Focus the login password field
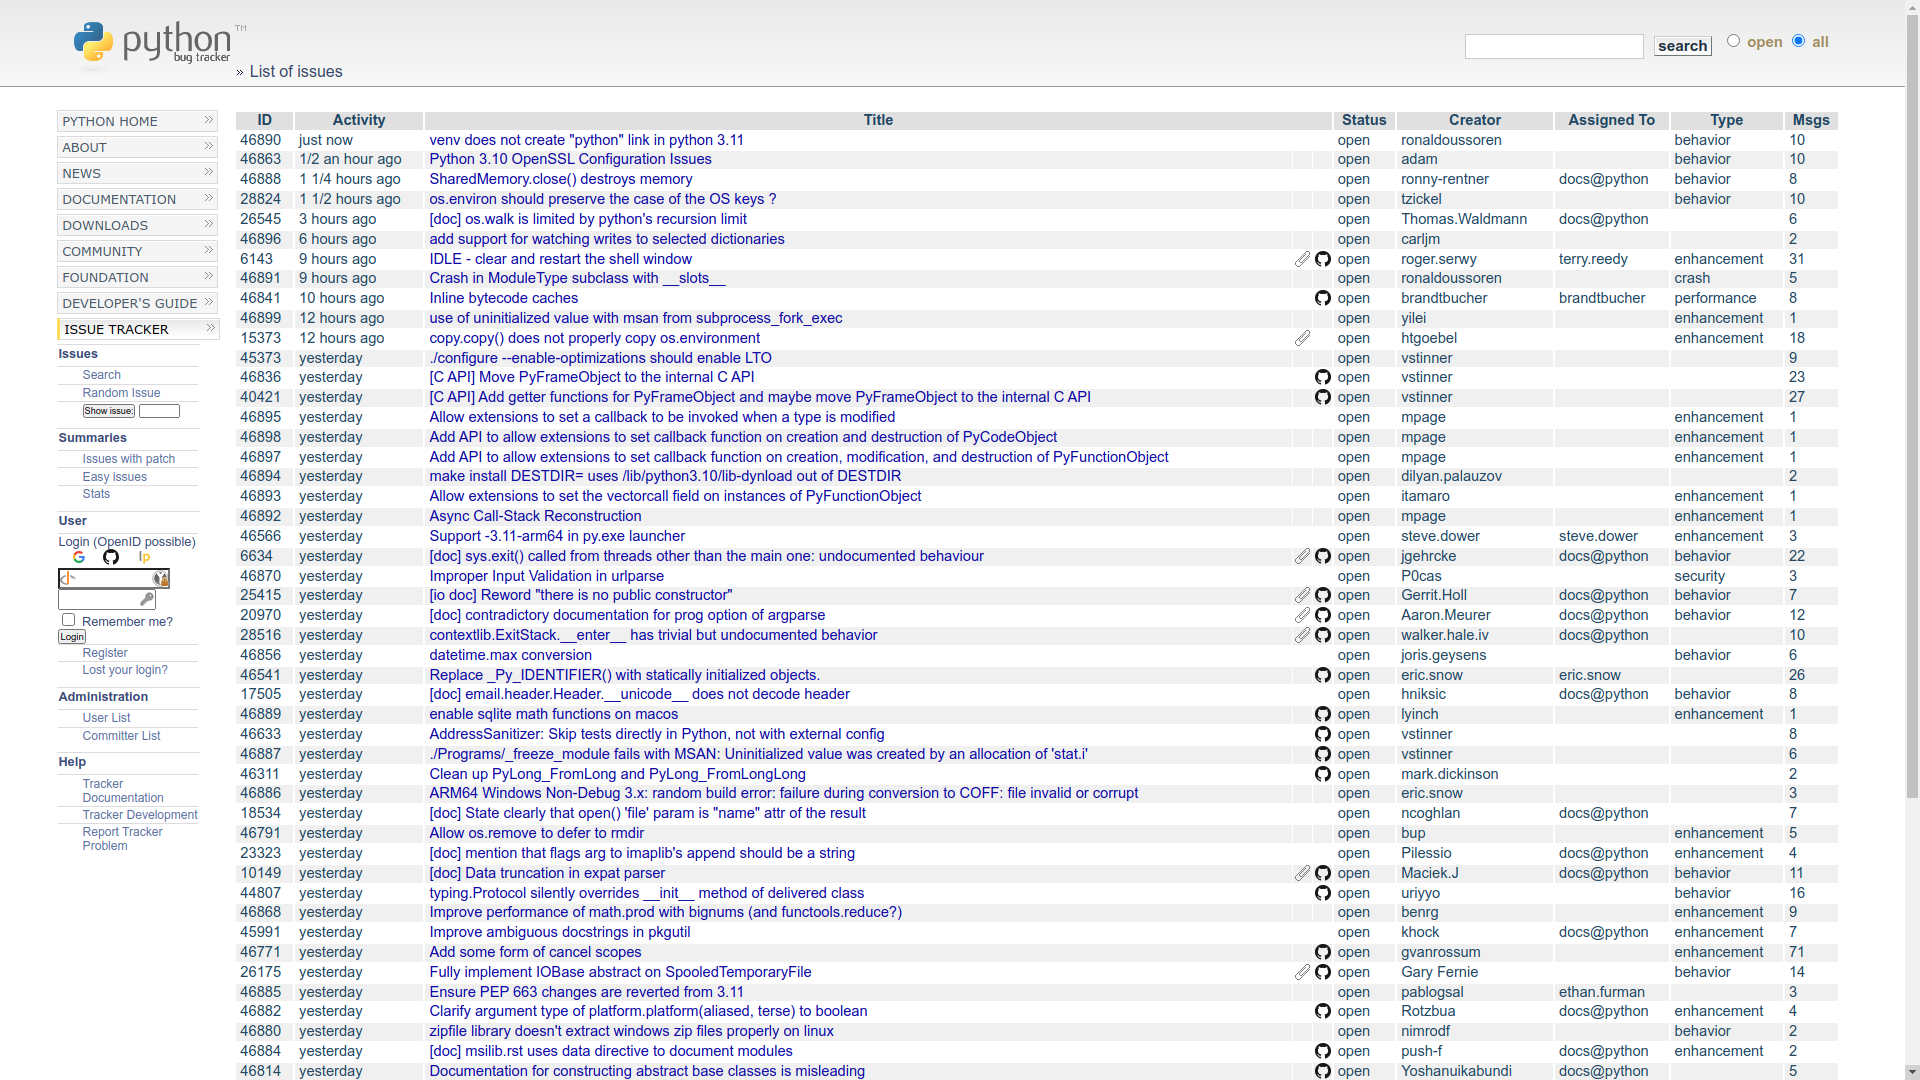 [x=107, y=599]
